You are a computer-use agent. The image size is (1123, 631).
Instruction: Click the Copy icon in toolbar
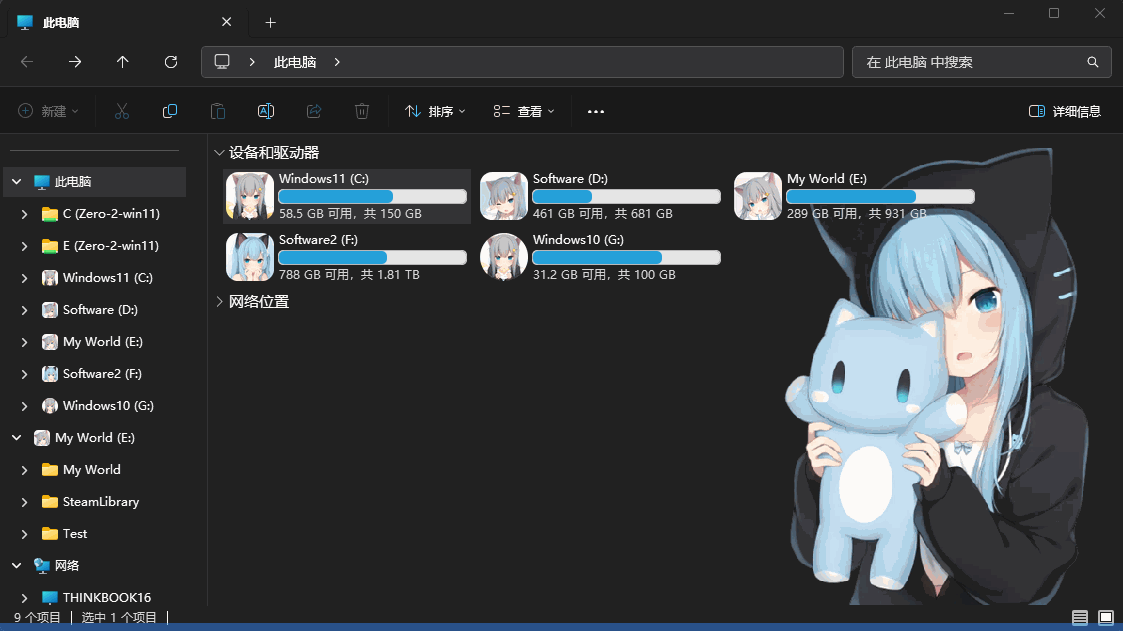click(170, 111)
